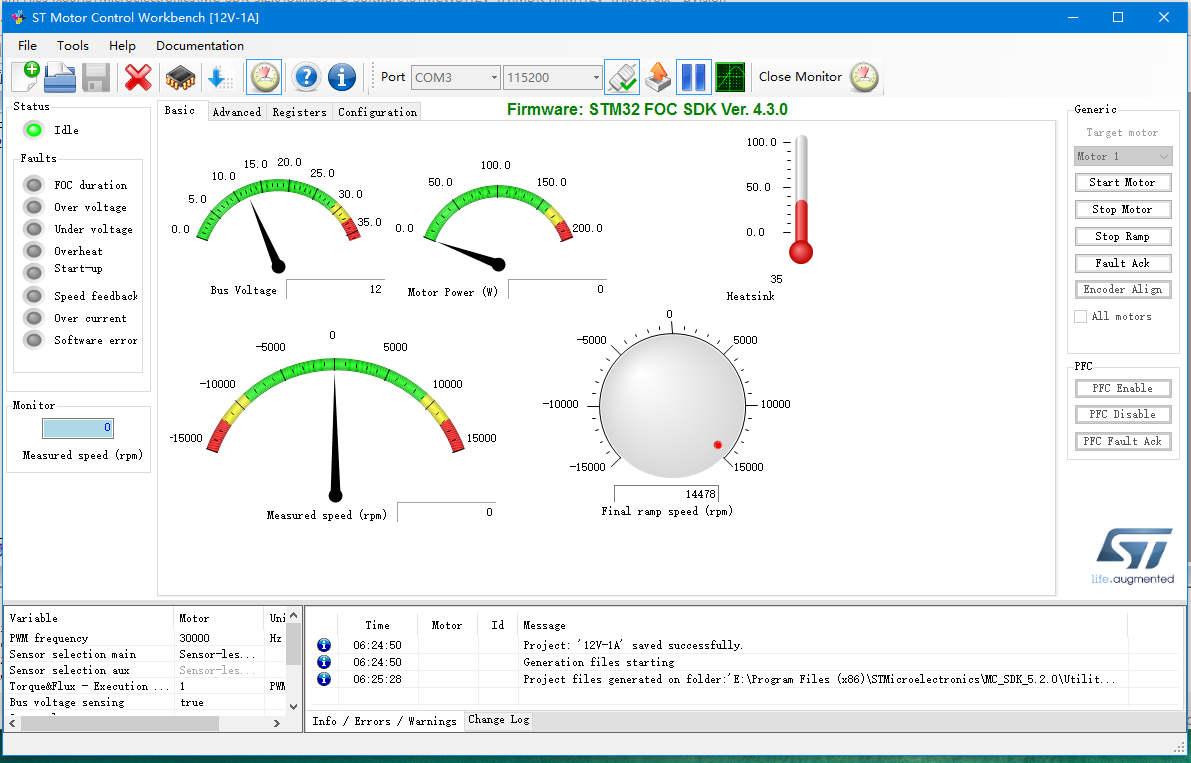This screenshot has width=1191, height=763.
Task: Click the Open Project folder icon
Action: tap(60, 76)
